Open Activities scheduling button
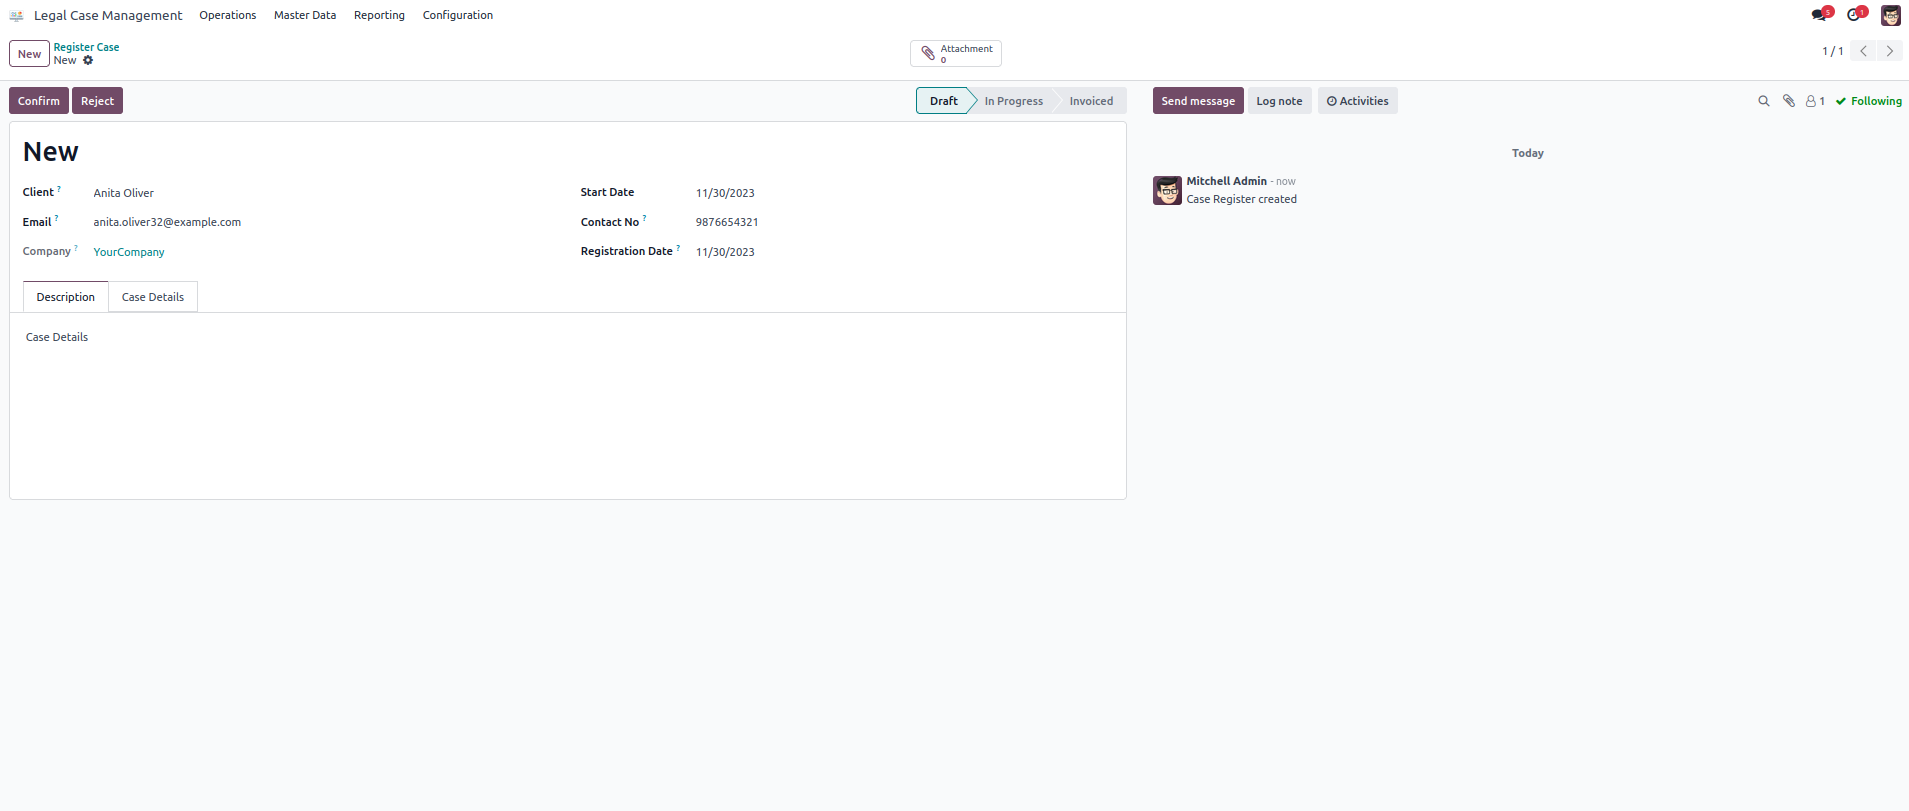The width and height of the screenshot is (1909, 811). (1357, 101)
